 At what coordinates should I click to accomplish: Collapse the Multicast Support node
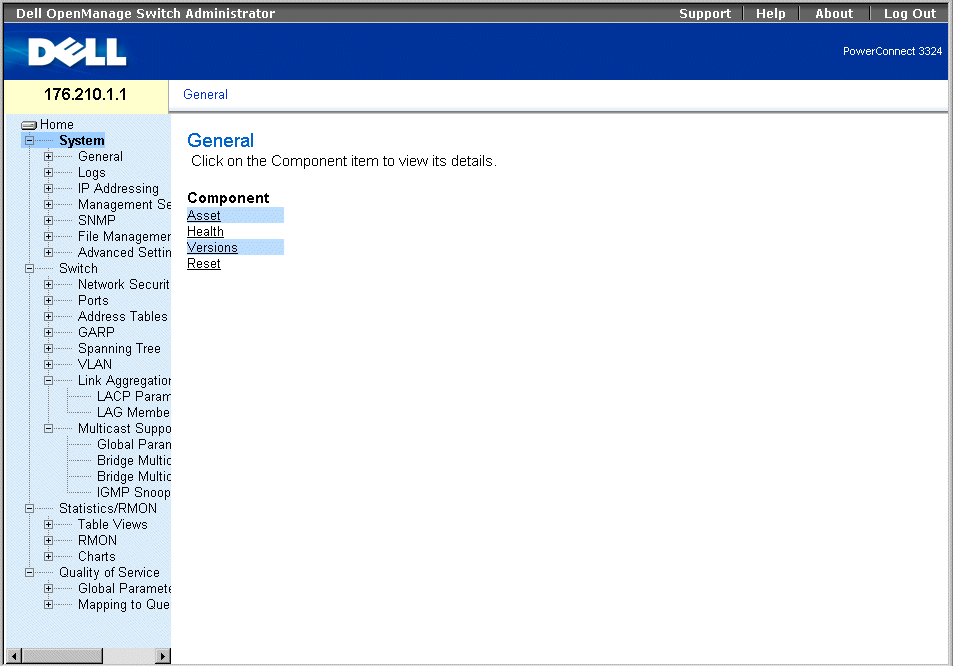coord(48,428)
